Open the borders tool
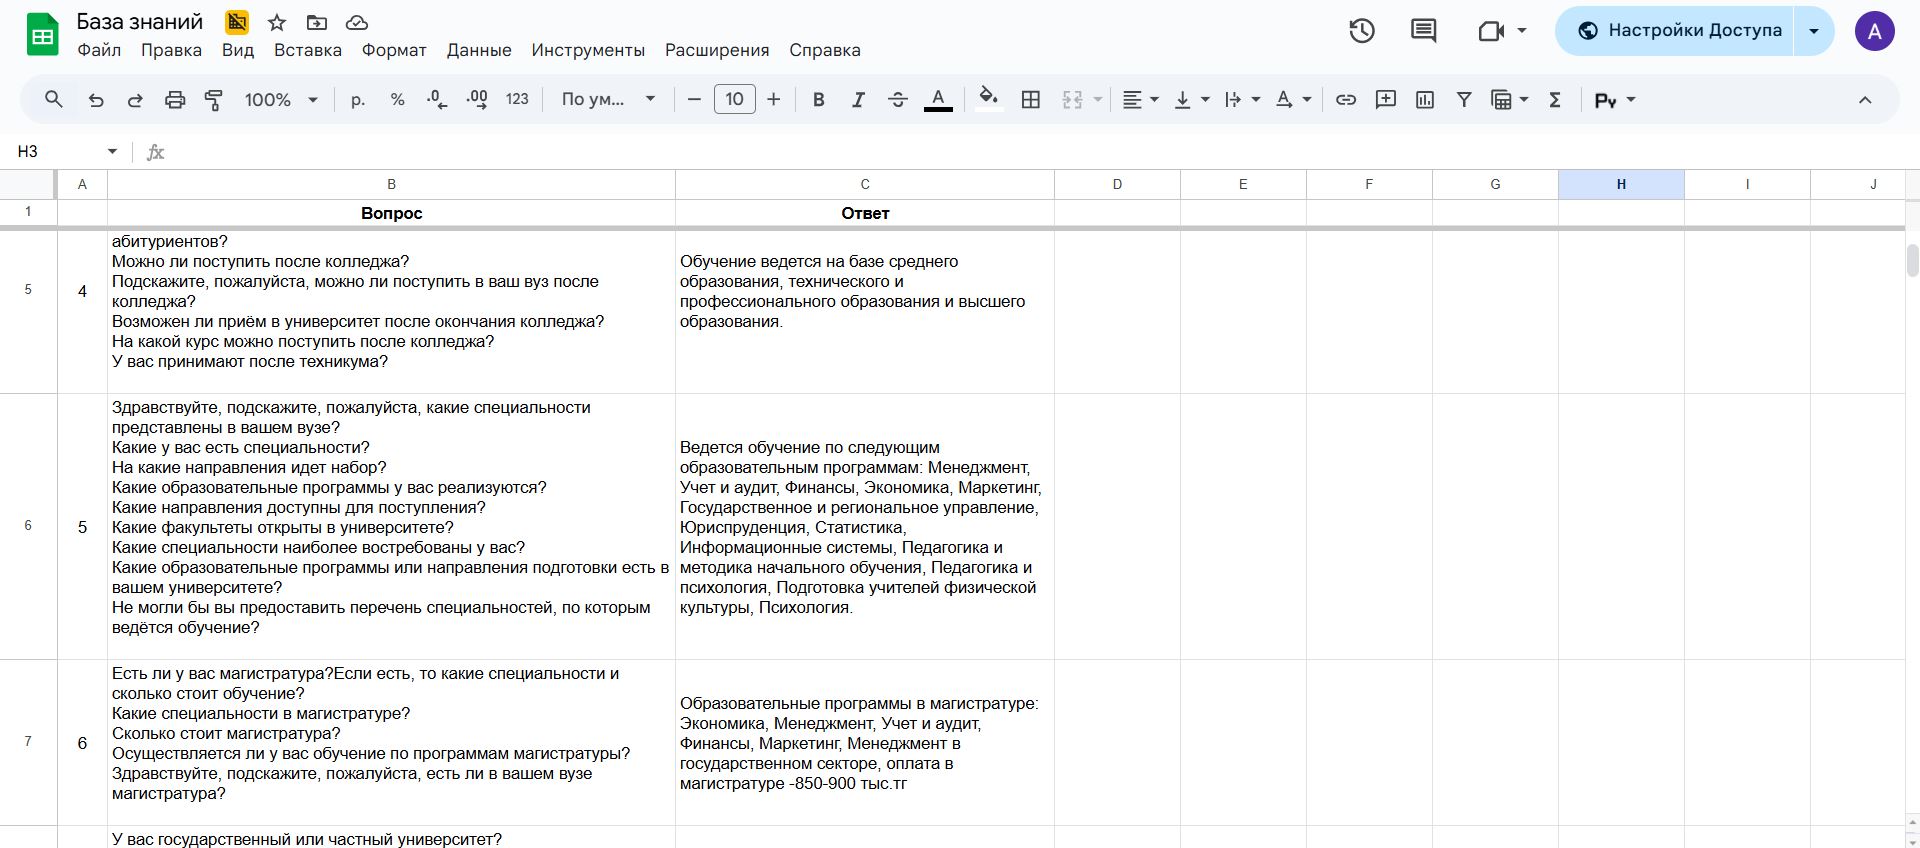 [x=1031, y=99]
